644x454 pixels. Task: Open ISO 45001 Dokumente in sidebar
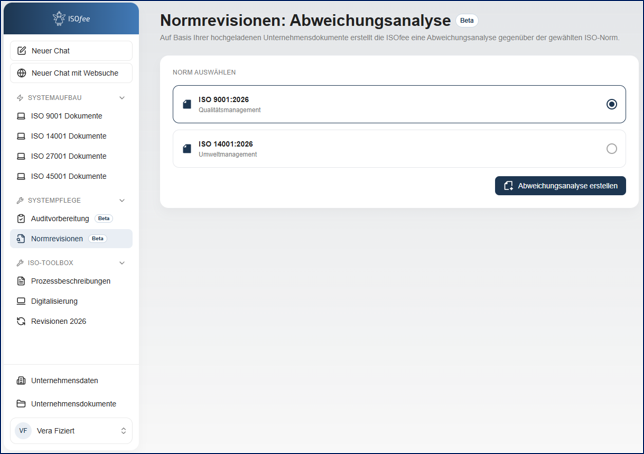click(x=71, y=176)
